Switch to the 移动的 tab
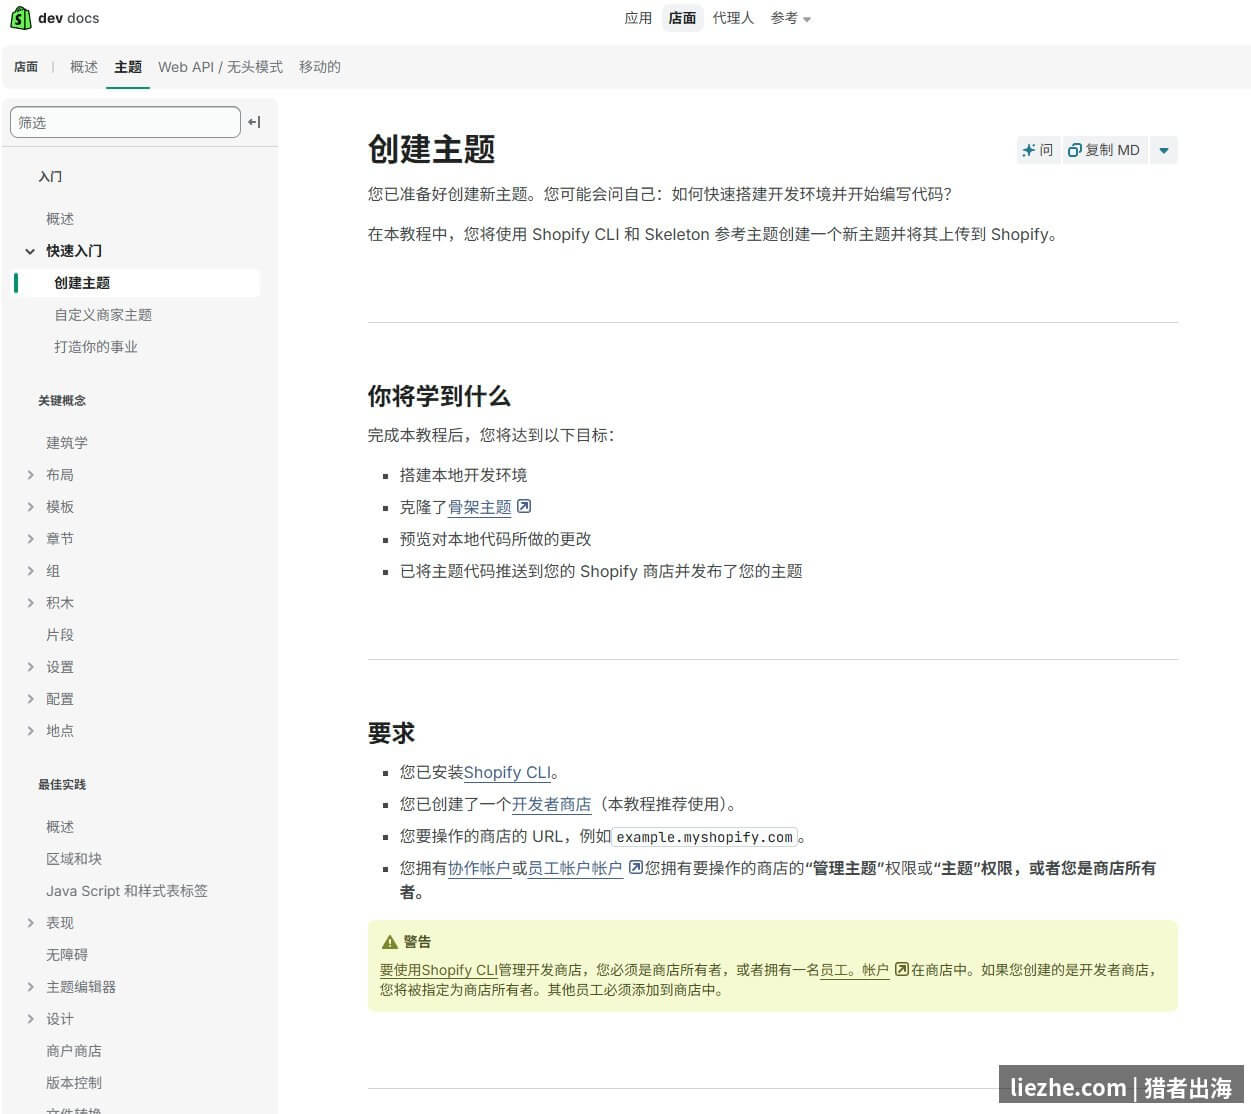1251x1114 pixels. [x=320, y=67]
